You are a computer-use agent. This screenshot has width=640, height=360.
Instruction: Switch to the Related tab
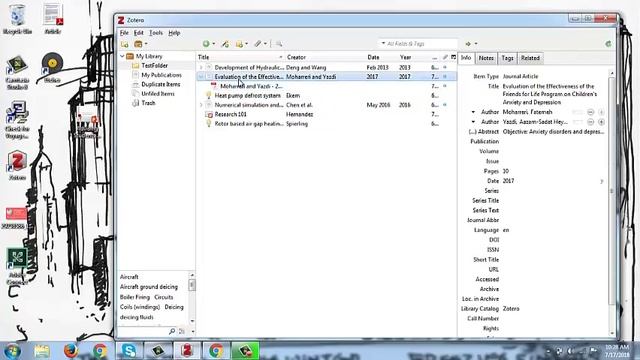click(x=530, y=58)
